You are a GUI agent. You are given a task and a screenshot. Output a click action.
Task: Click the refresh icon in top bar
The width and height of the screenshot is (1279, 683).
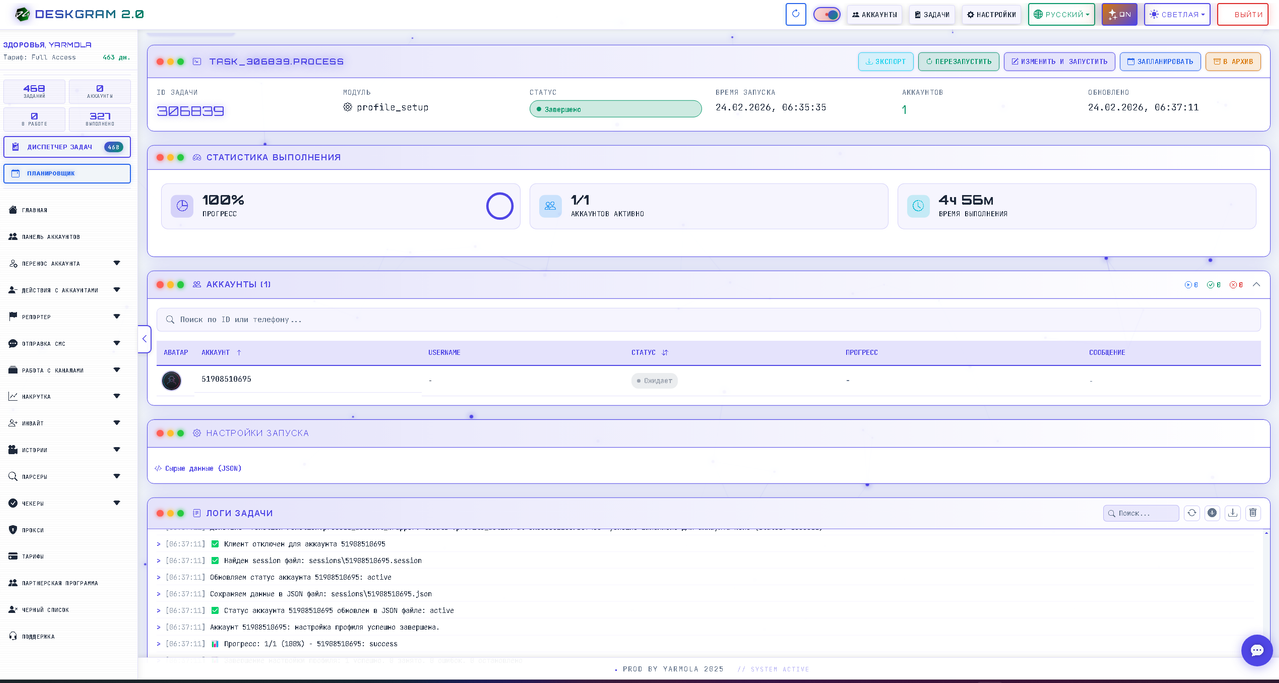795,14
